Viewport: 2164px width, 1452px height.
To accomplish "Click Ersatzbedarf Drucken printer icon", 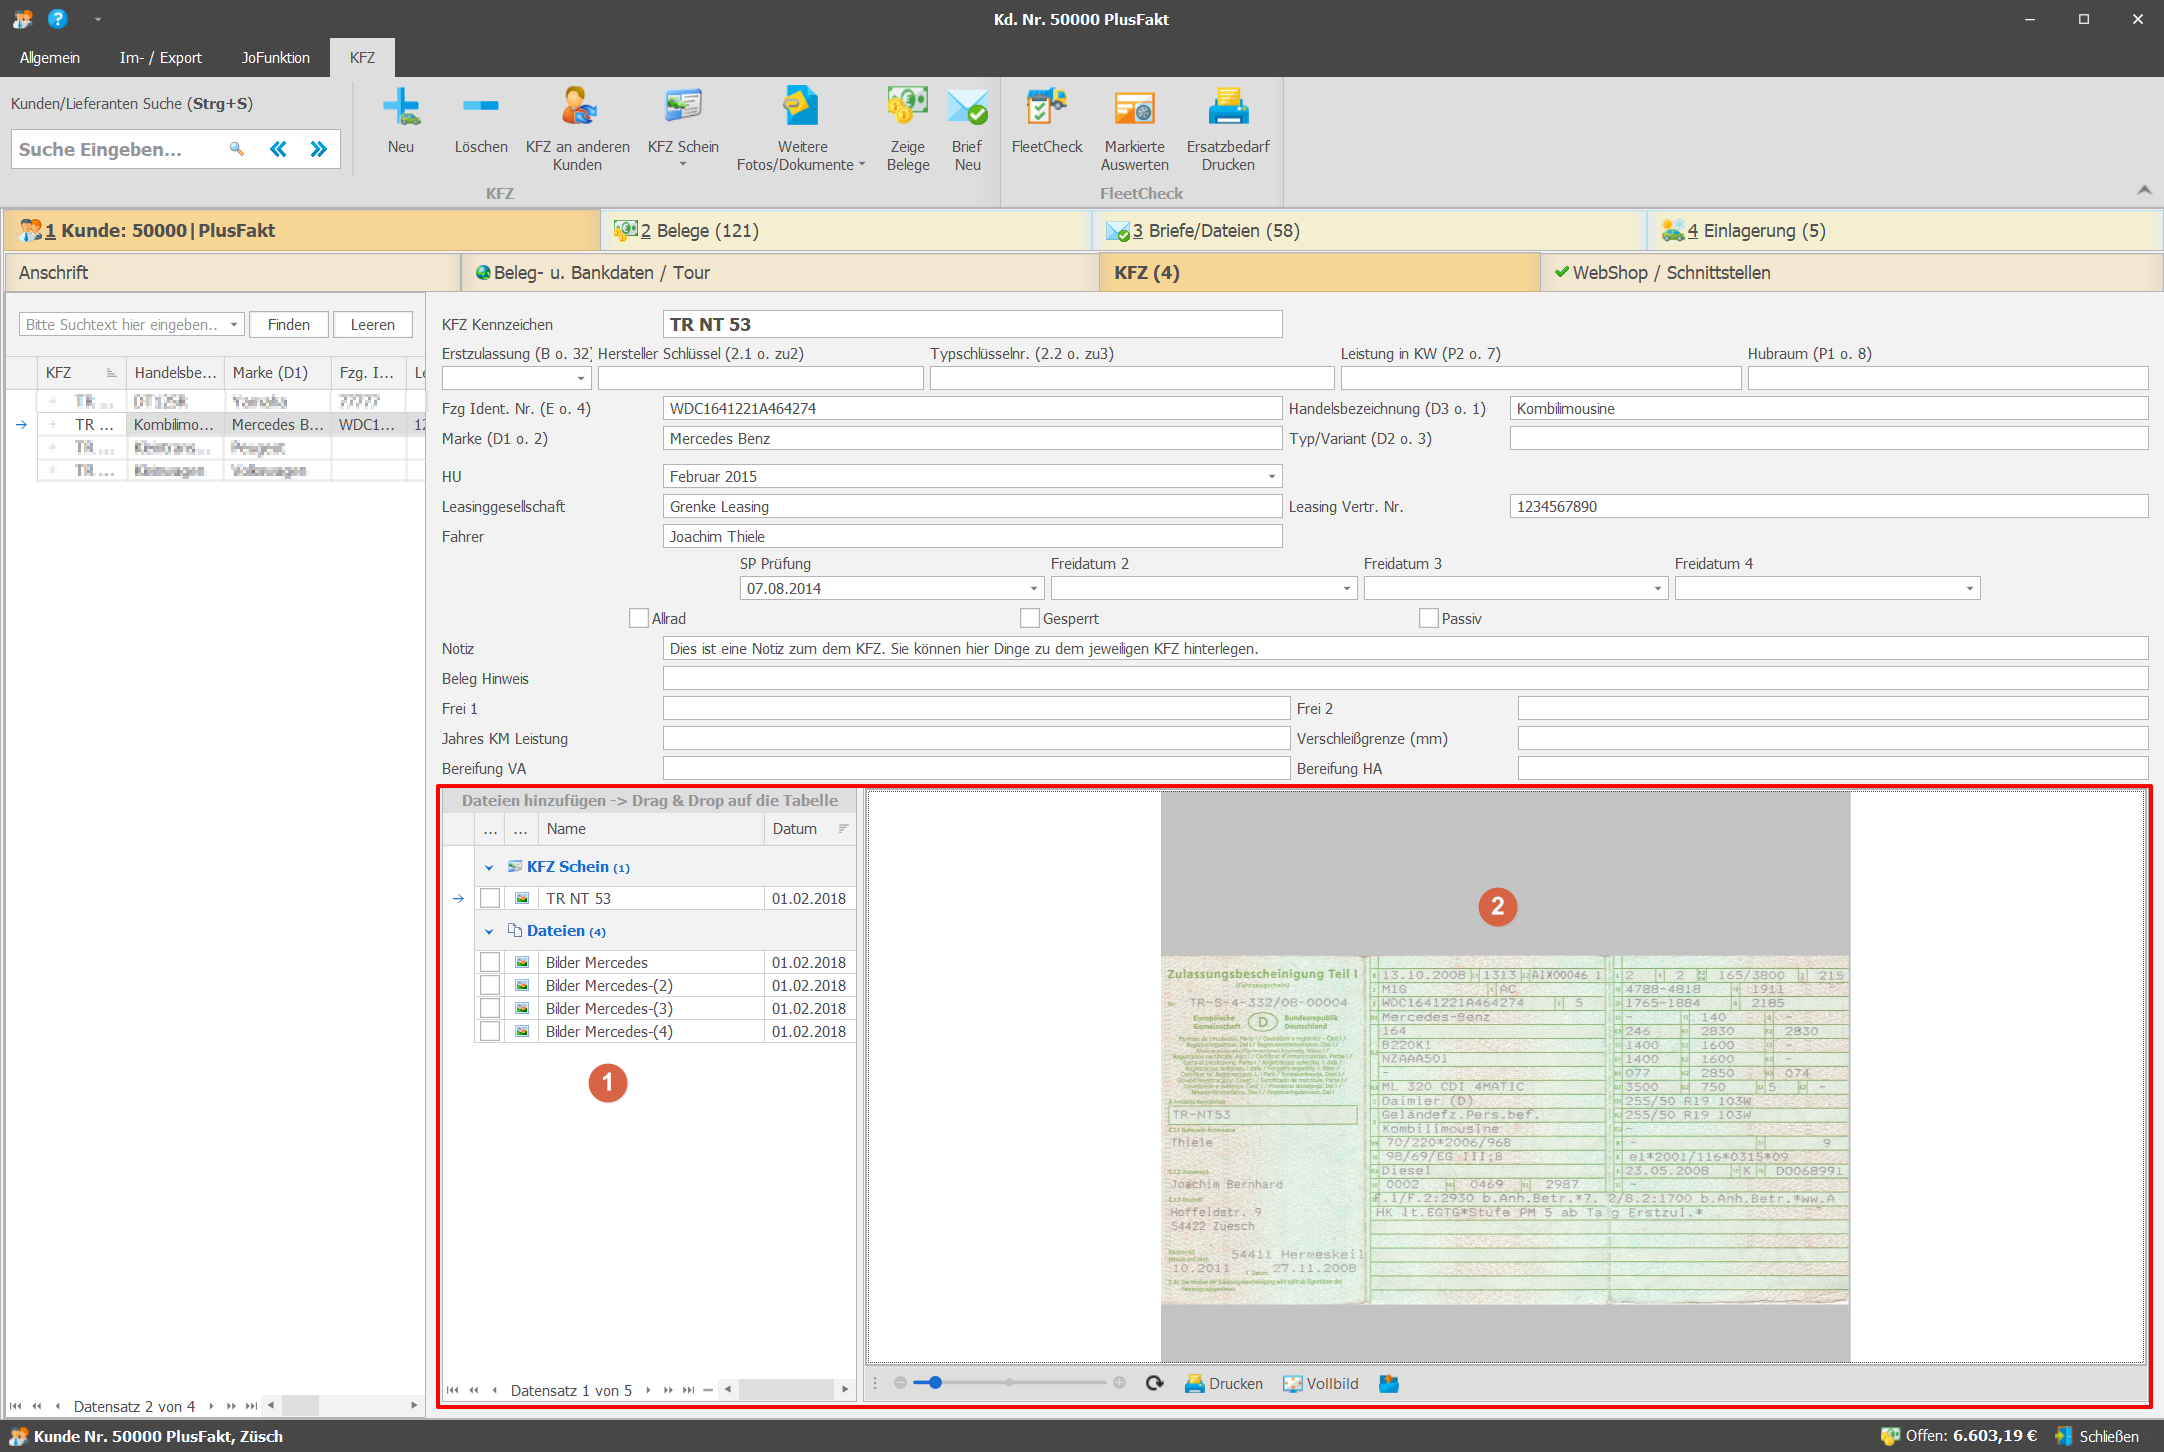I will tap(1228, 106).
